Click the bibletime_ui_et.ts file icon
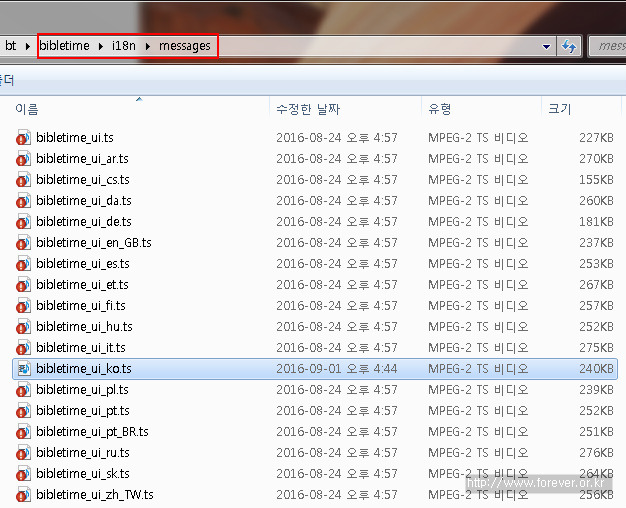Image resolution: width=626 pixels, height=508 pixels. click(23, 285)
